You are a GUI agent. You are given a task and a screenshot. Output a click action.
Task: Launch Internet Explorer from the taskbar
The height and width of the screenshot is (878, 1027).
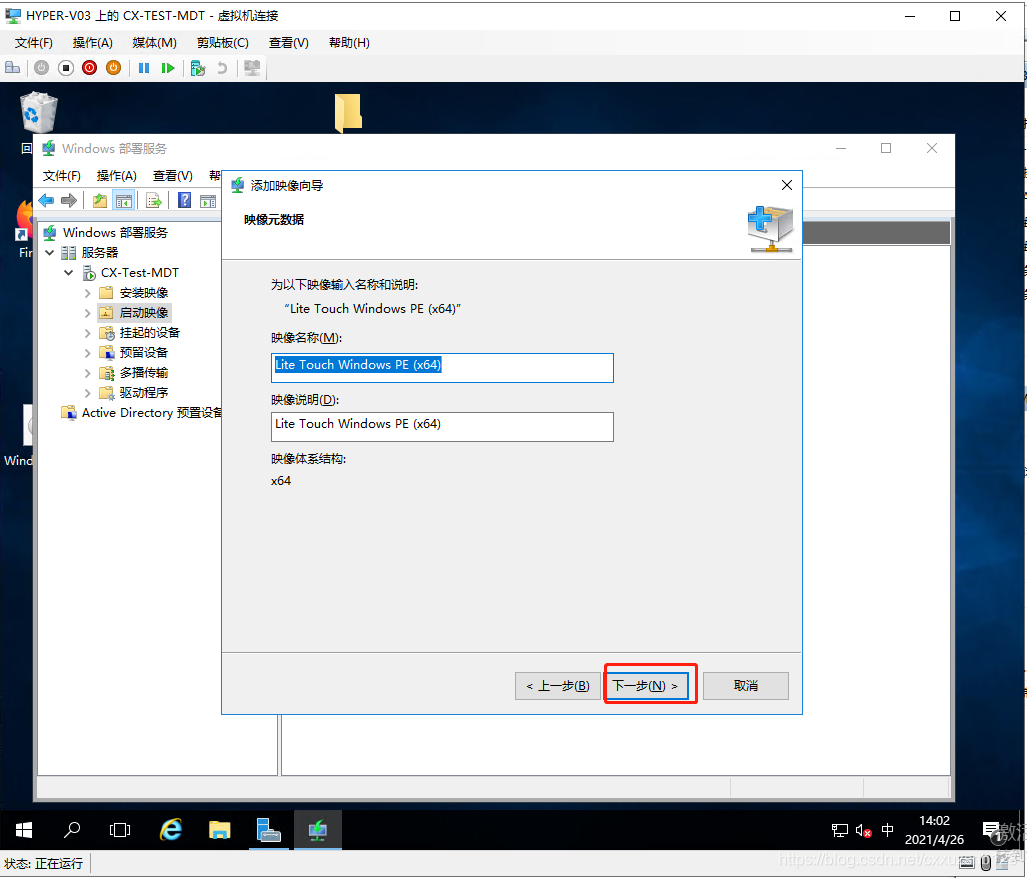[171, 830]
